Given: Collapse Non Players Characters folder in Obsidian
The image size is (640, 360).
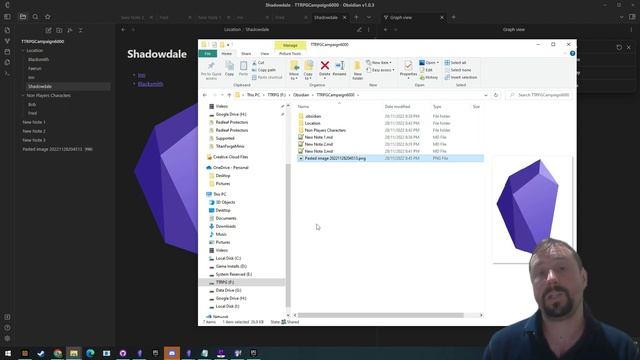Looking at the screenshot, I should tap(23, 96).
